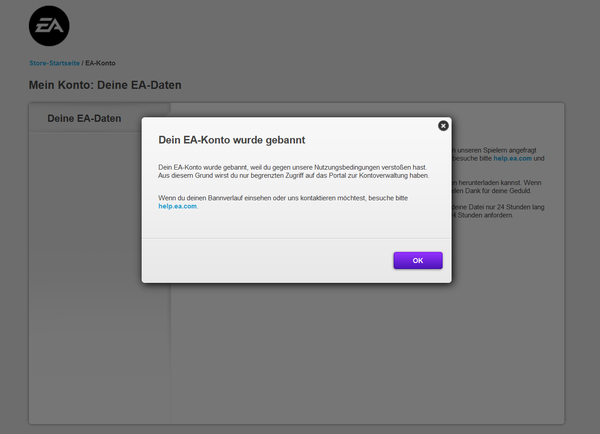
Task: Go to Store-Startseite breadcrumb link
Action: 55,63
